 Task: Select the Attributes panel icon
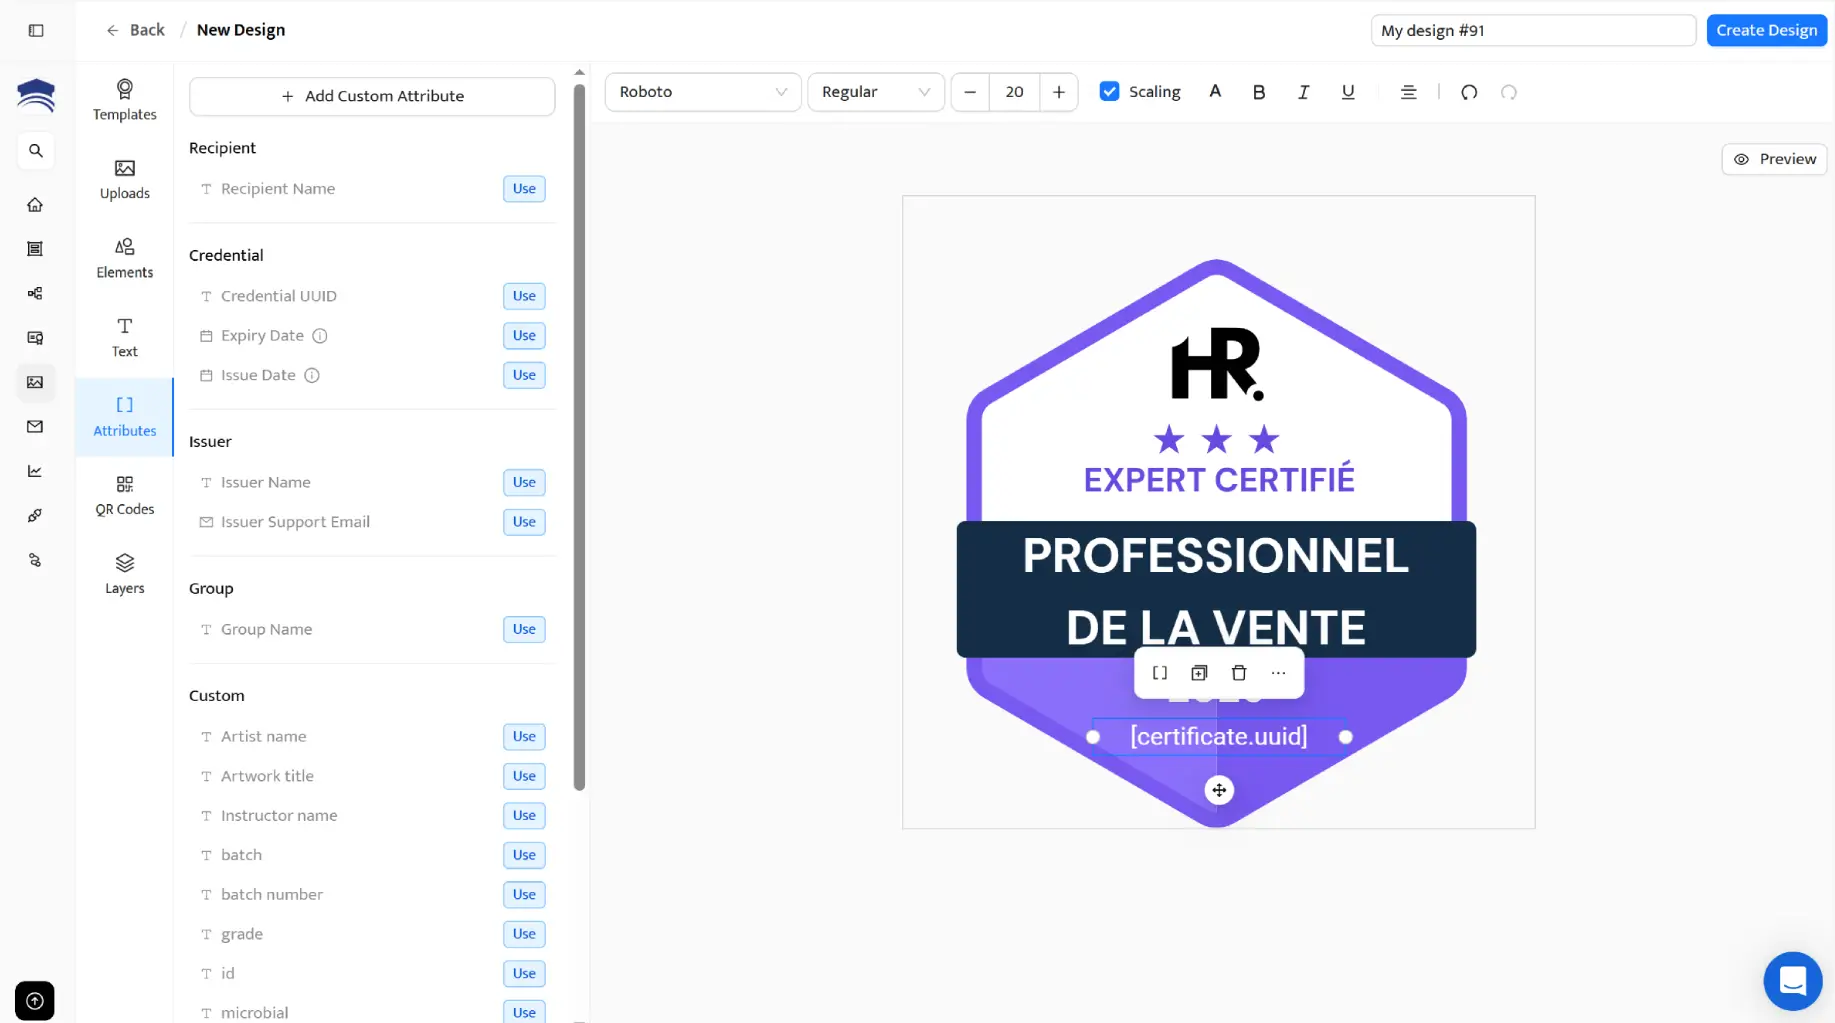pyautogui.click(x=124, y=416)
